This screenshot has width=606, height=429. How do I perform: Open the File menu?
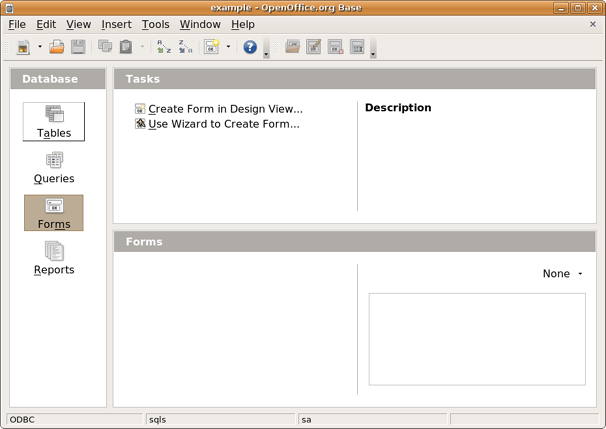click(x=17, y=24)
